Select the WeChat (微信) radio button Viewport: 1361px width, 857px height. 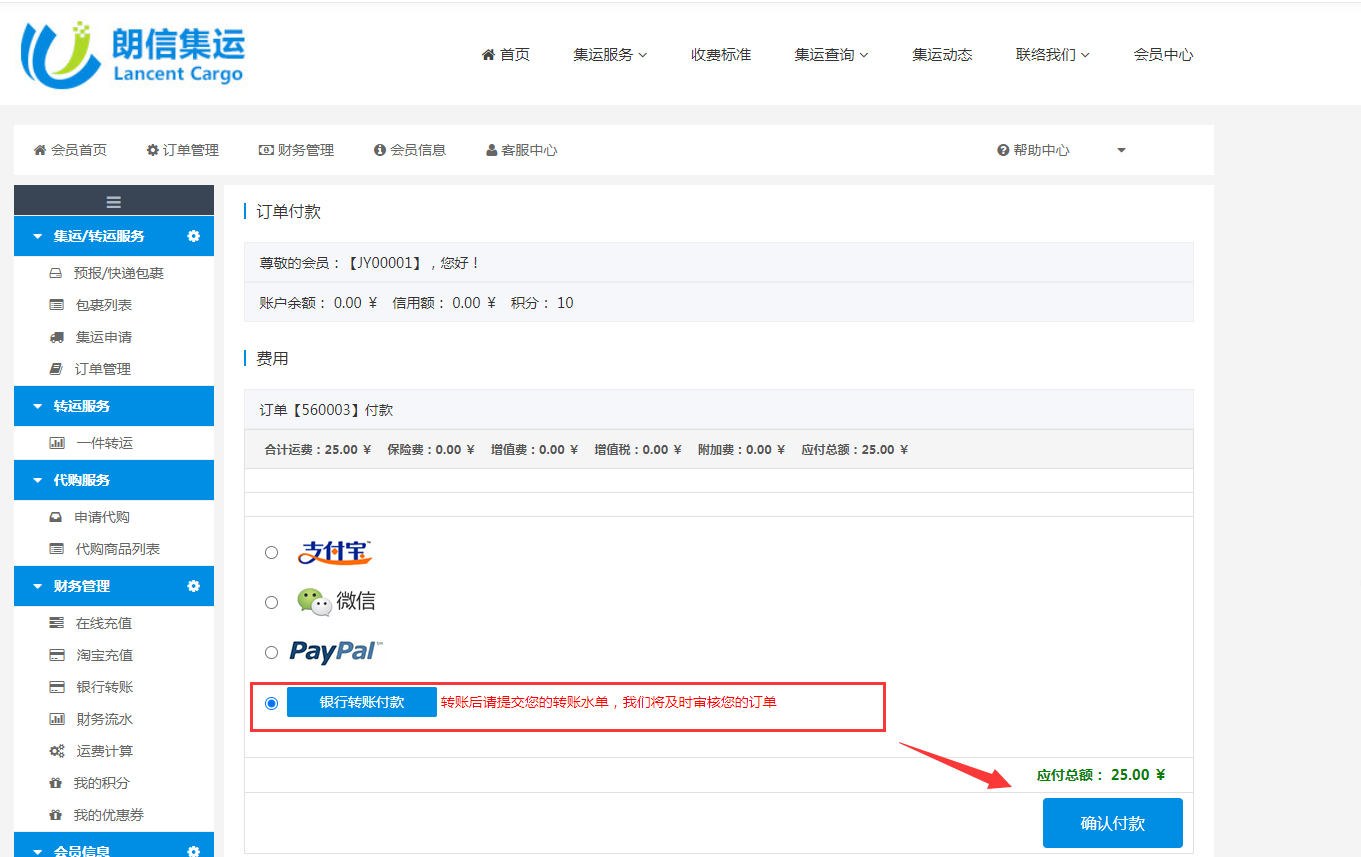pos(271,602)
